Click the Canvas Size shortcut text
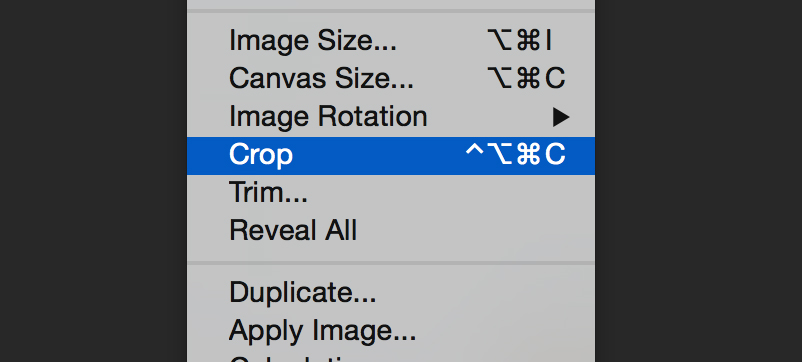 pos(526,78)
